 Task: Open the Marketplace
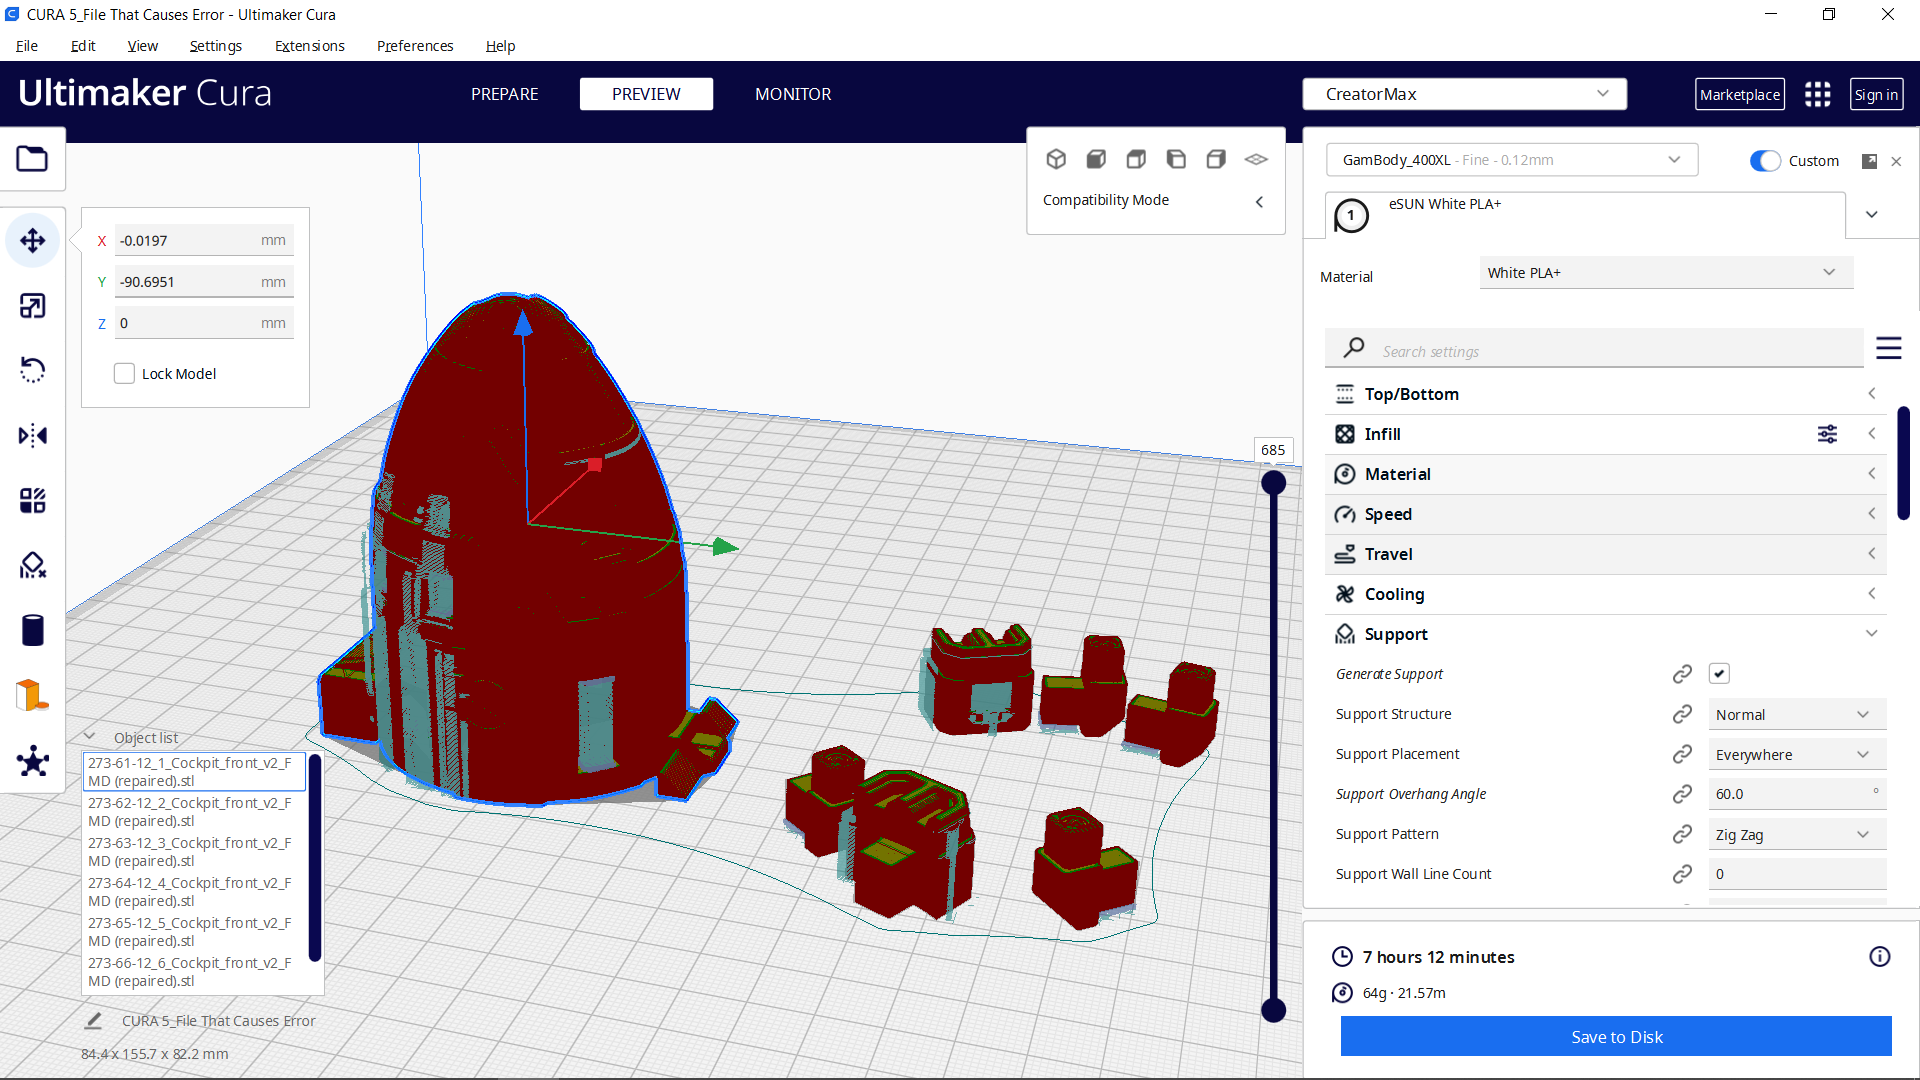(1740, 94)
